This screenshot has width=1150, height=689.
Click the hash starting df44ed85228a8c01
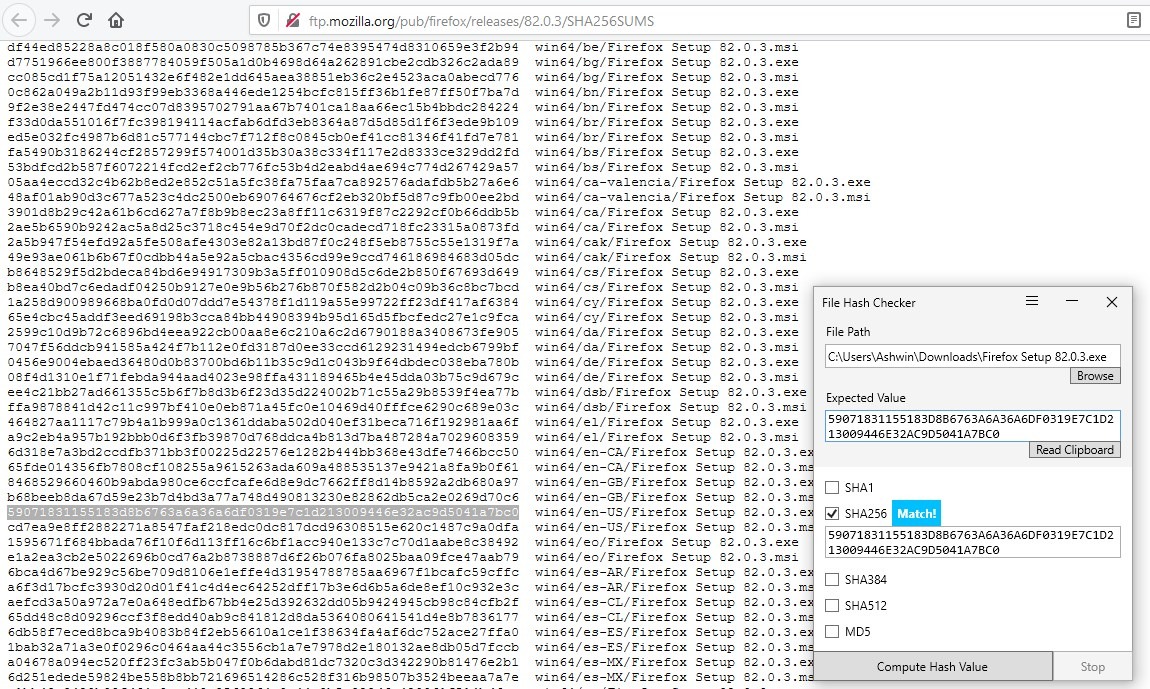(263, 47)
